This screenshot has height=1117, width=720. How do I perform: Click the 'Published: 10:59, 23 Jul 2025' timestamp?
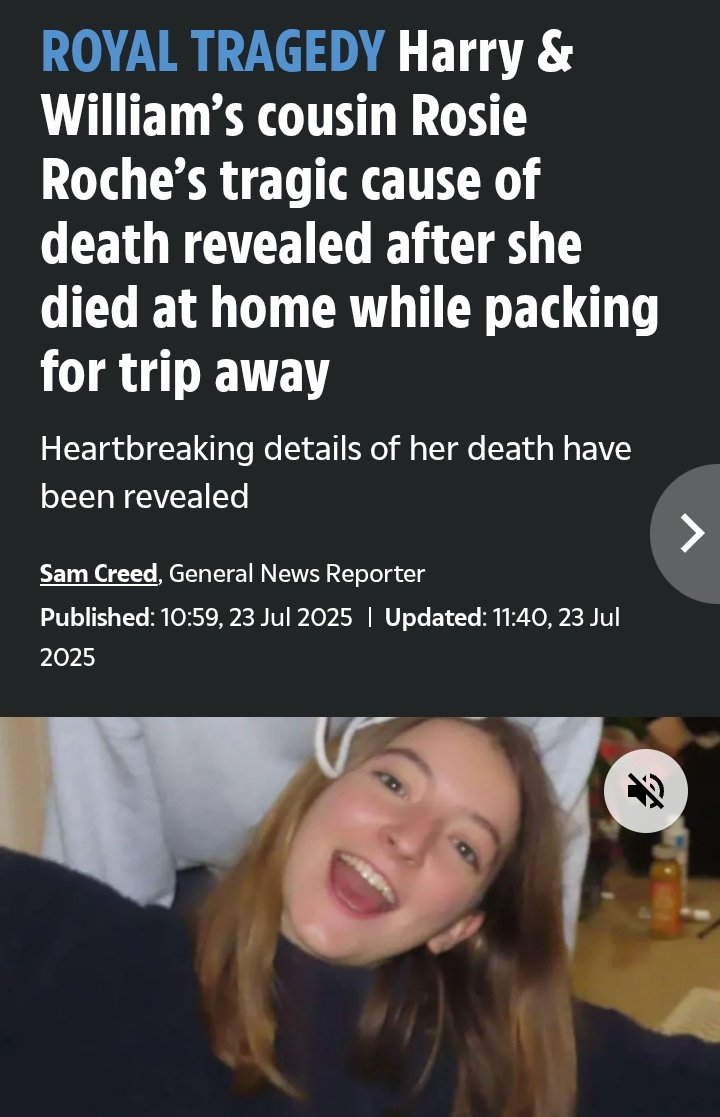[x=196, y=617]
